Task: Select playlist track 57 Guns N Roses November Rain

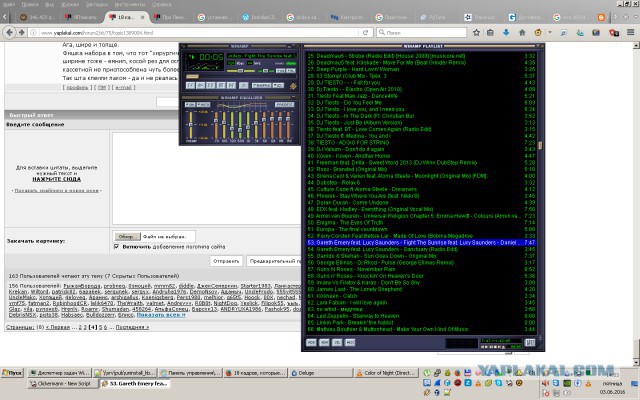Action: click(x=421, y=269)
